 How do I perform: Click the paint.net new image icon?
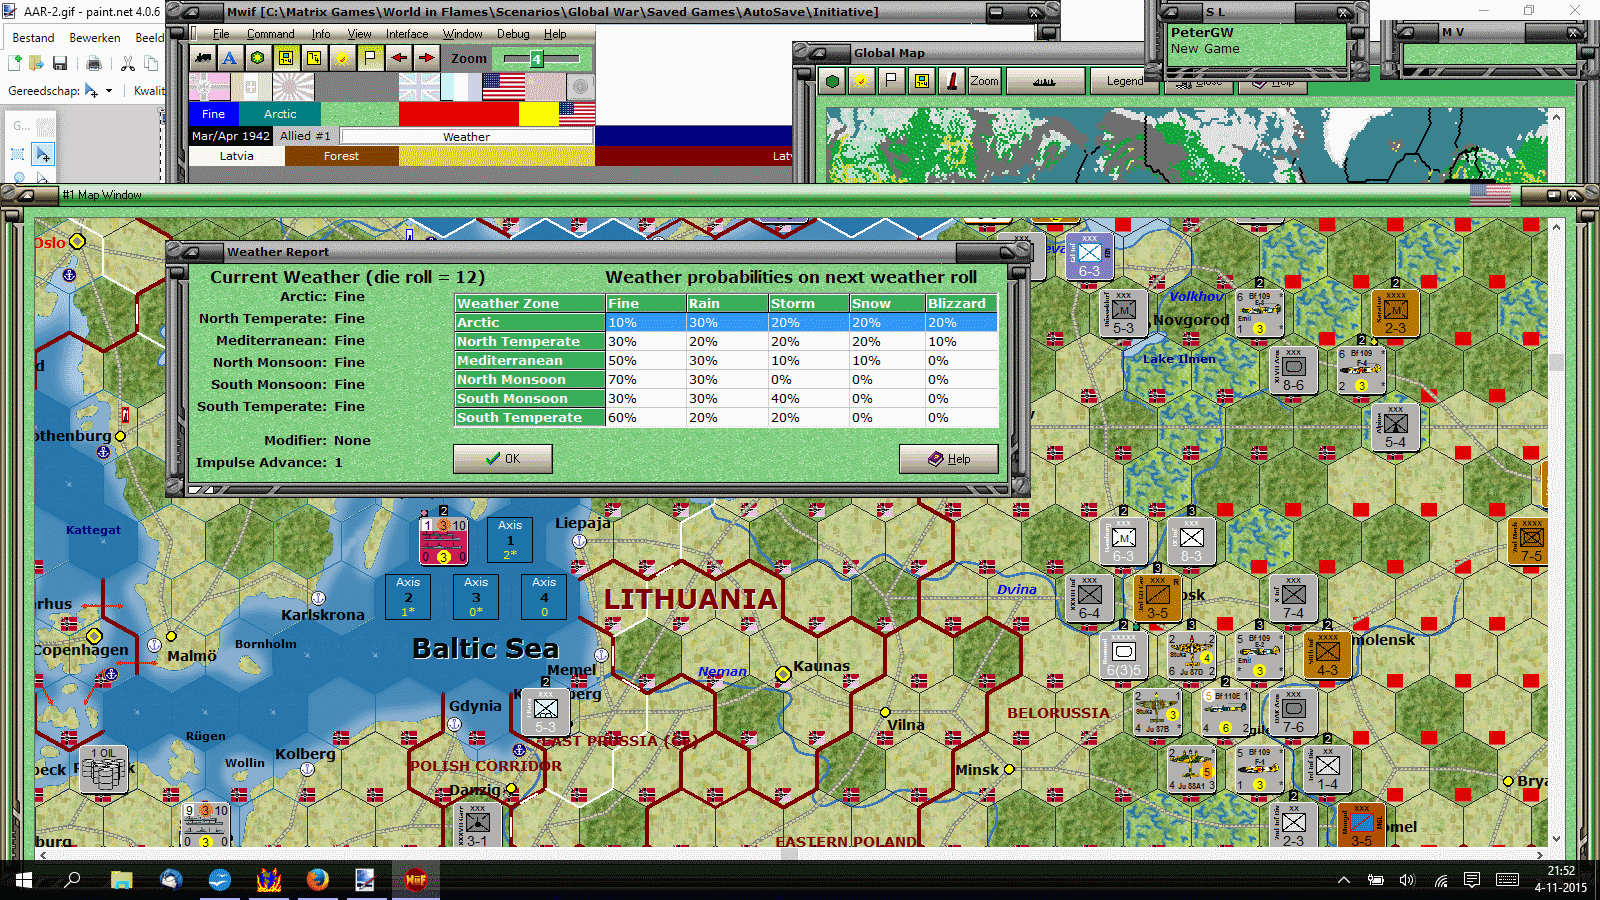point(15,64)
